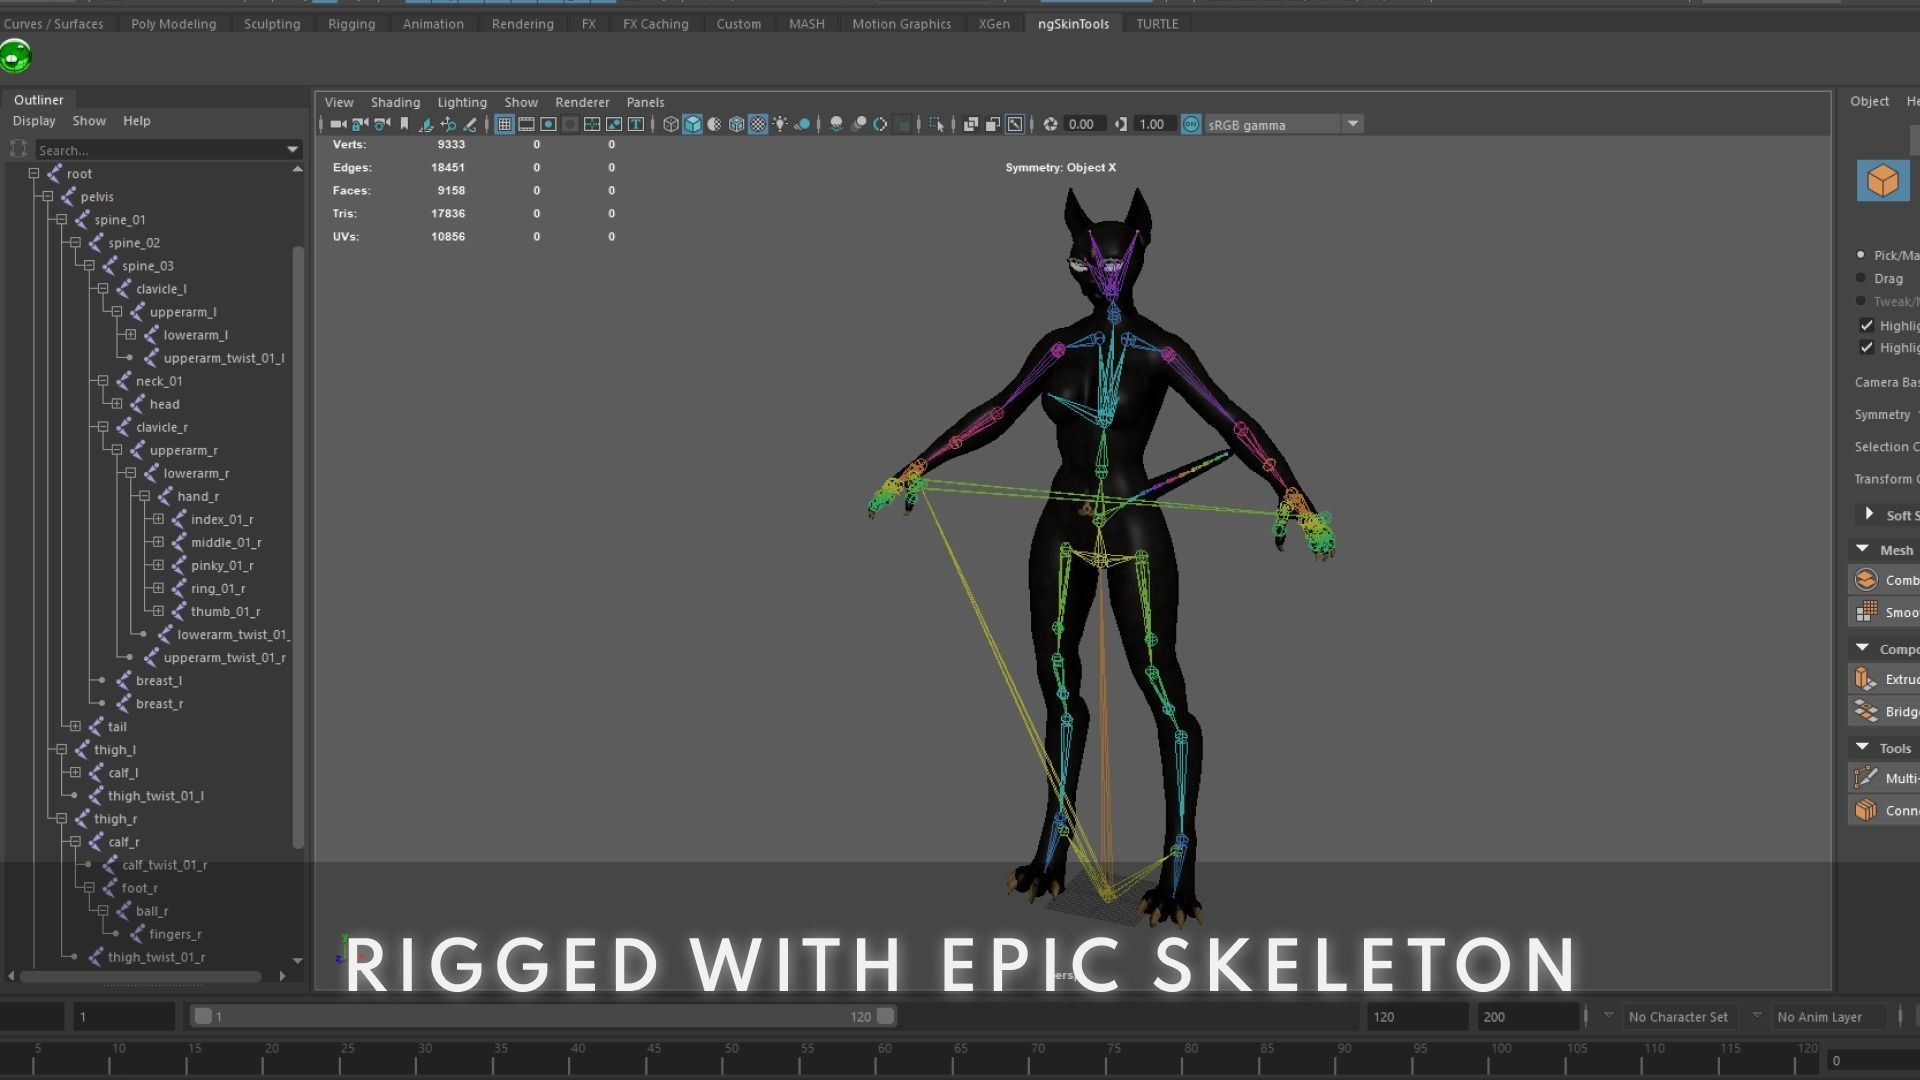Click the Smooth Shade All icon
Viewport: 1920px width, 1080px height.
point(692,124)
